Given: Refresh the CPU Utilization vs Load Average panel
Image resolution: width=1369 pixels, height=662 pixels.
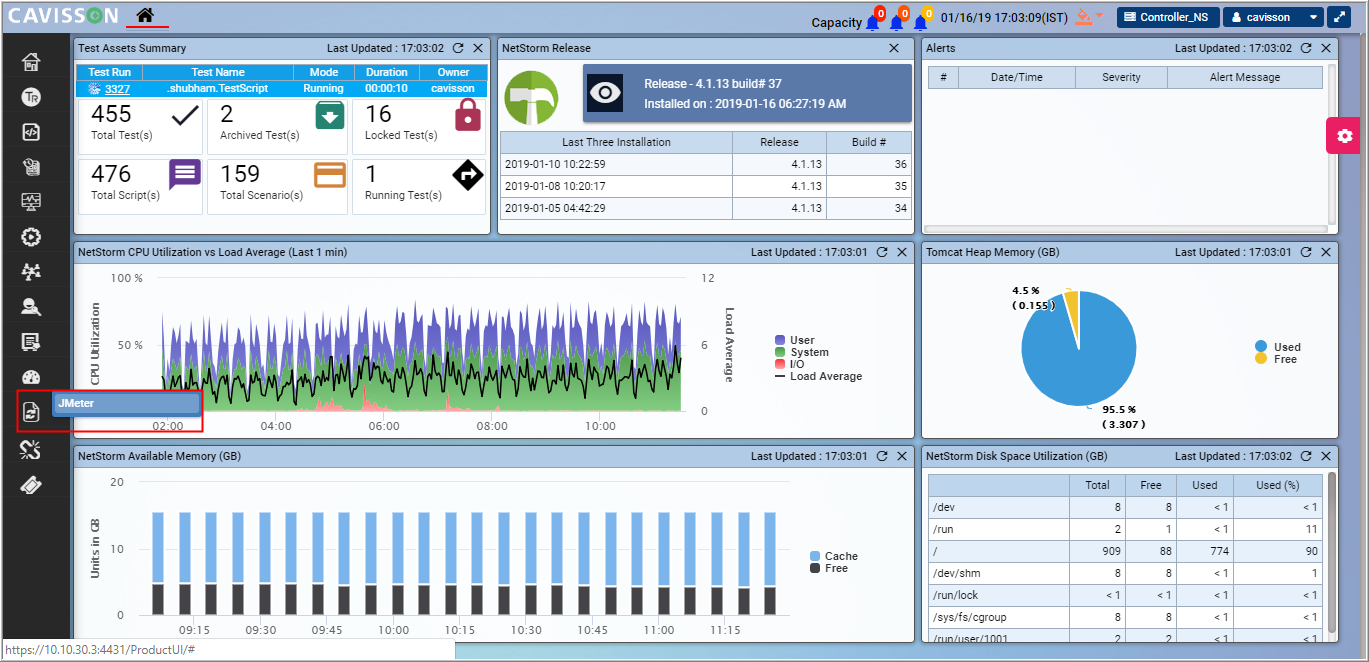Looking at the screenshot, I should (882, 252).
